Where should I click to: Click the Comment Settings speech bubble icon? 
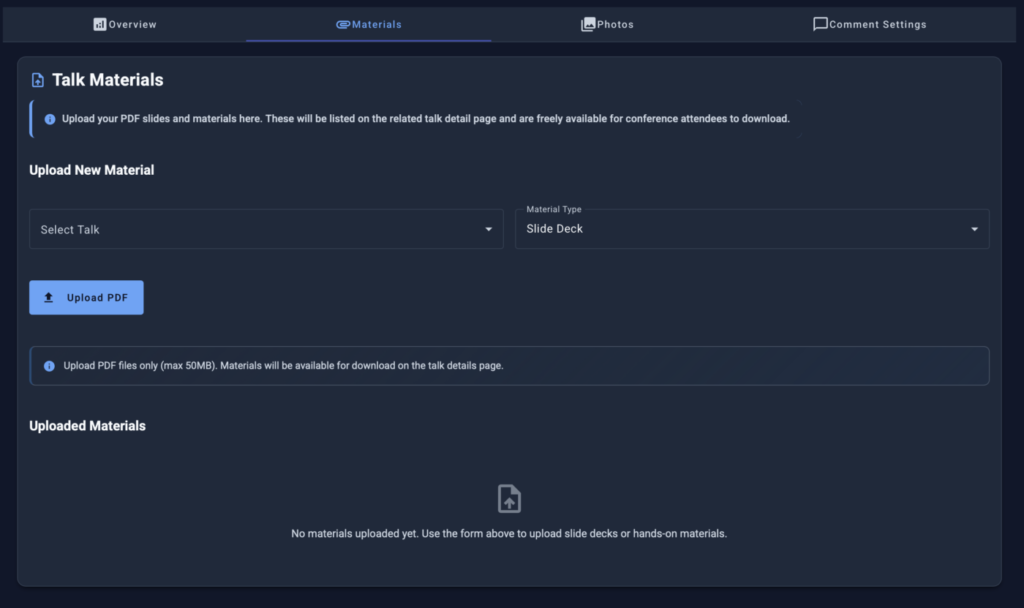coord(820,24)
